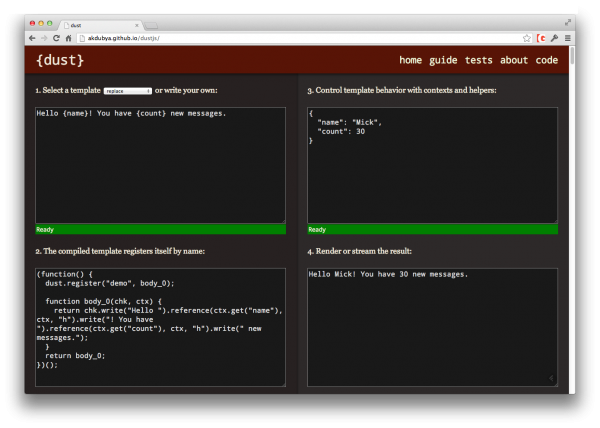
Task: Click the red bracket extension icon
Action: pos(541,38)
